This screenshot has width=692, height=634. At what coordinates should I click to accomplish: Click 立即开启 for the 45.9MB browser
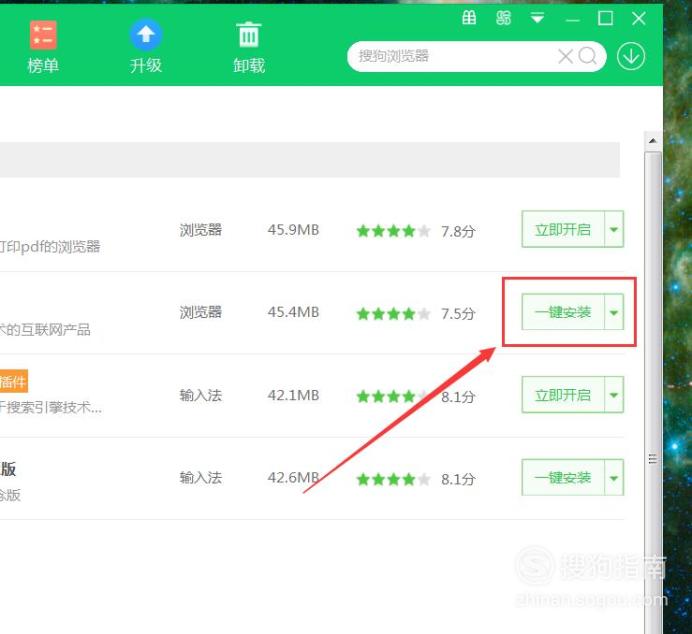563,229
